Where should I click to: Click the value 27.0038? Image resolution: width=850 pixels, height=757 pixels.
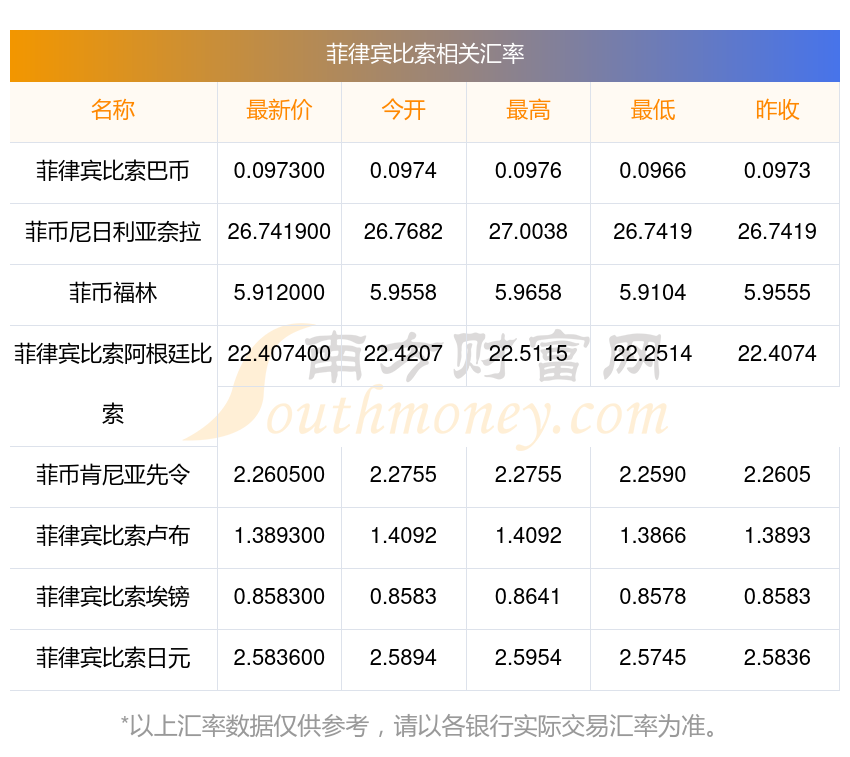pyautogui.click(x=528, y=232)
